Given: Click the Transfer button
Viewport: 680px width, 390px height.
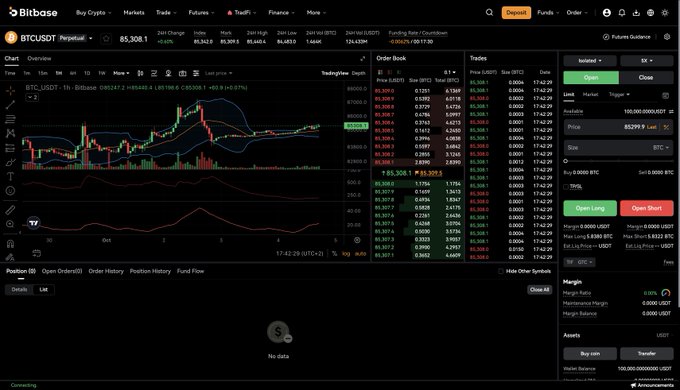Looking at the screenshot, I should [x=647, y=354].
